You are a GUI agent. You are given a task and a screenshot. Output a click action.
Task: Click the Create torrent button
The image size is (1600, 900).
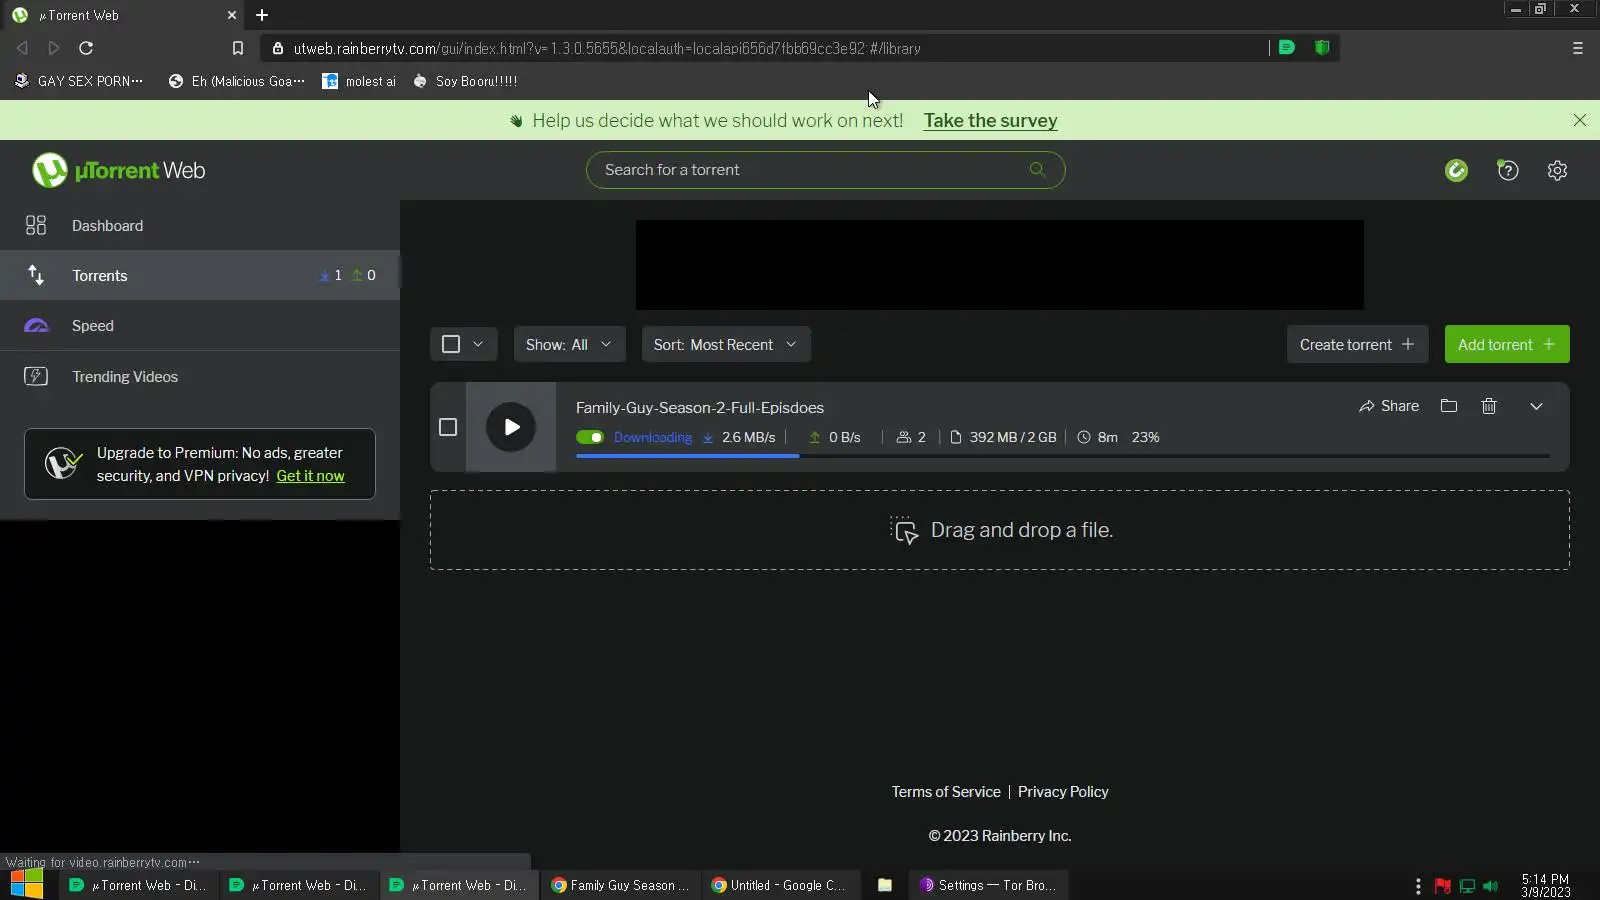coord(1357,344)
